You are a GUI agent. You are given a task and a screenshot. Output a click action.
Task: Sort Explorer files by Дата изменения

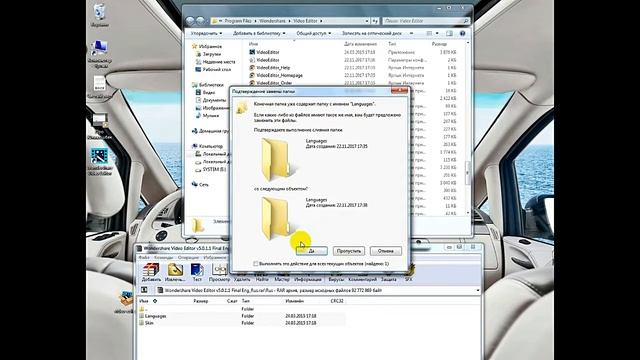click(360, 44)
